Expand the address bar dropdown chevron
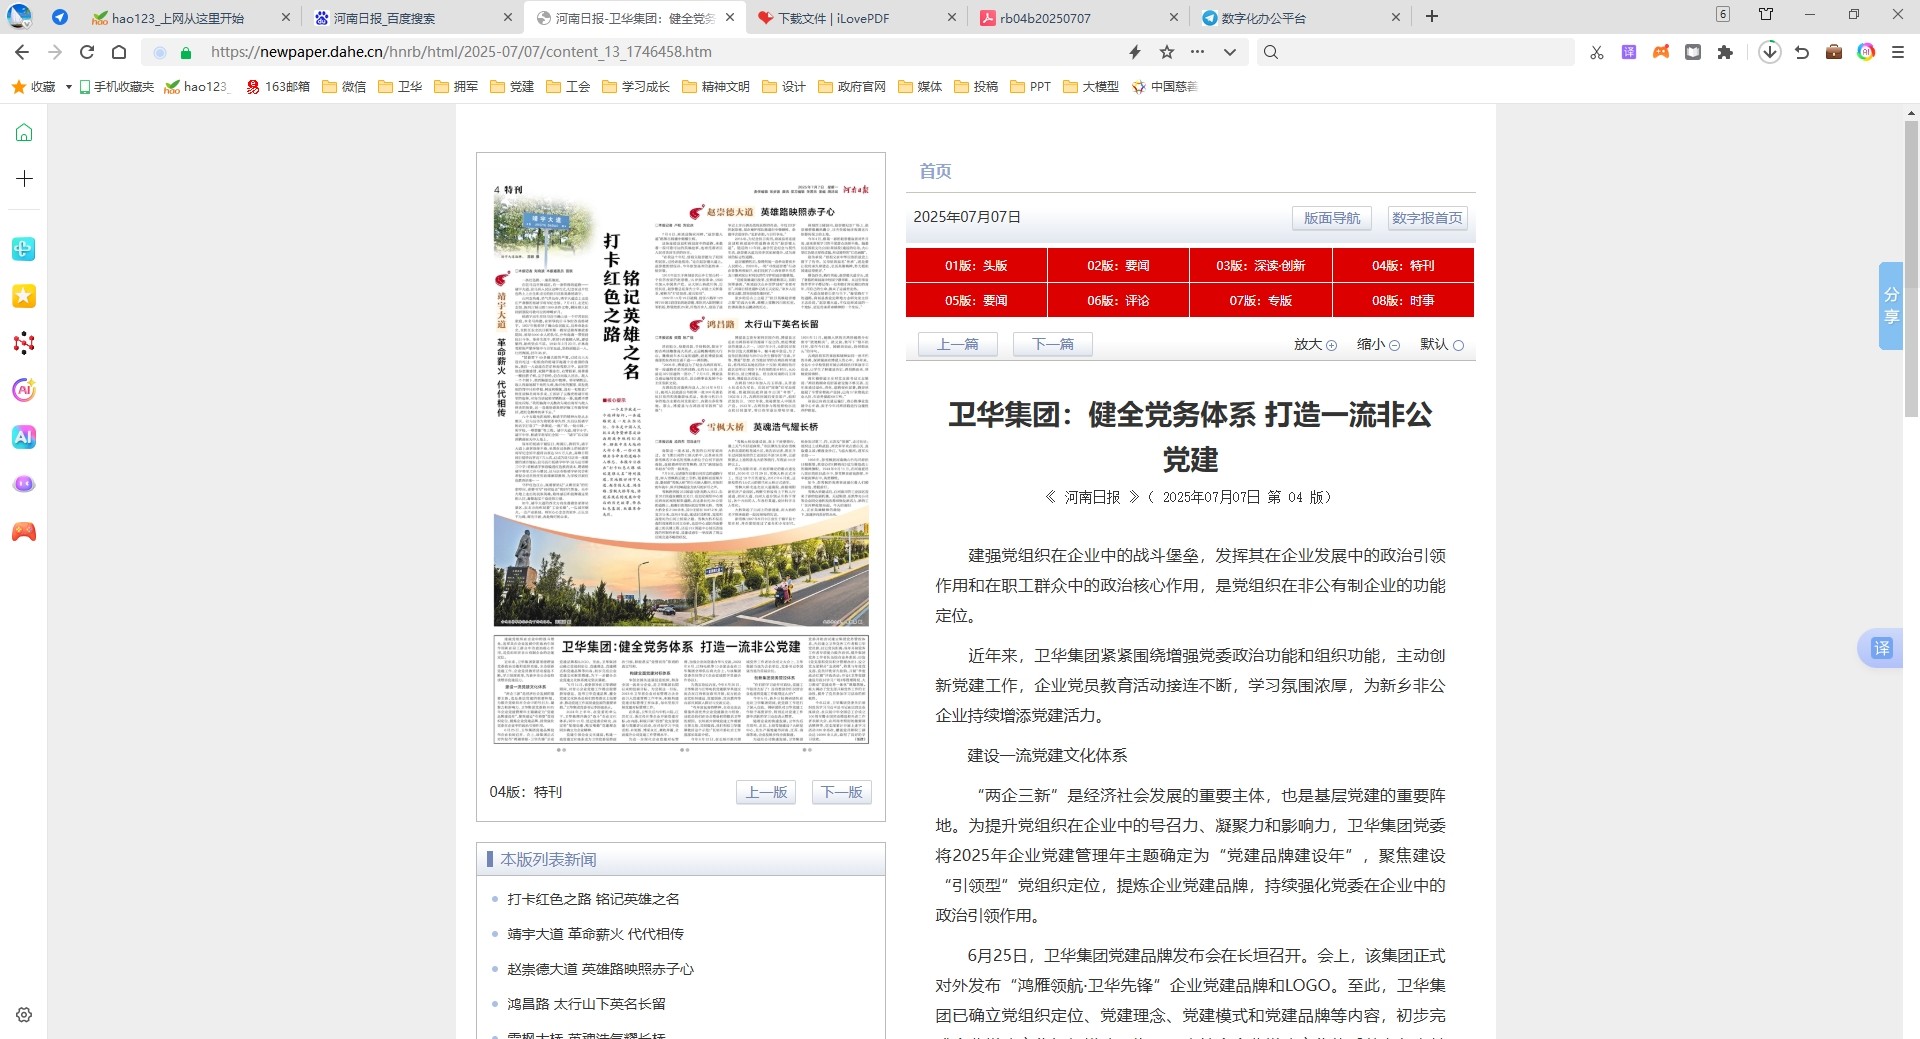Image resolution: width=1920 pixels, height=1039 pixels. click(1230, 52)
